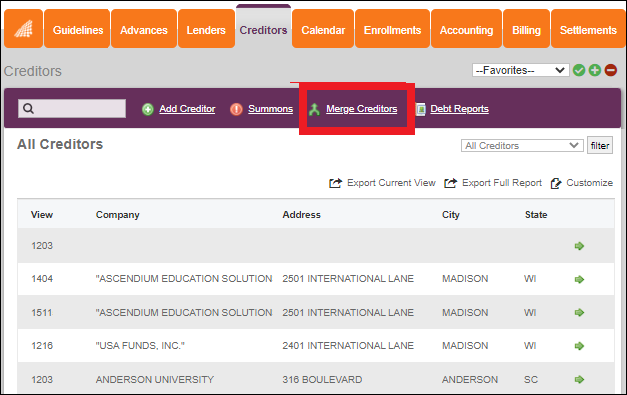627x395 pixels.
Task: Click Export Full Report text
Action: coord(502,183)
